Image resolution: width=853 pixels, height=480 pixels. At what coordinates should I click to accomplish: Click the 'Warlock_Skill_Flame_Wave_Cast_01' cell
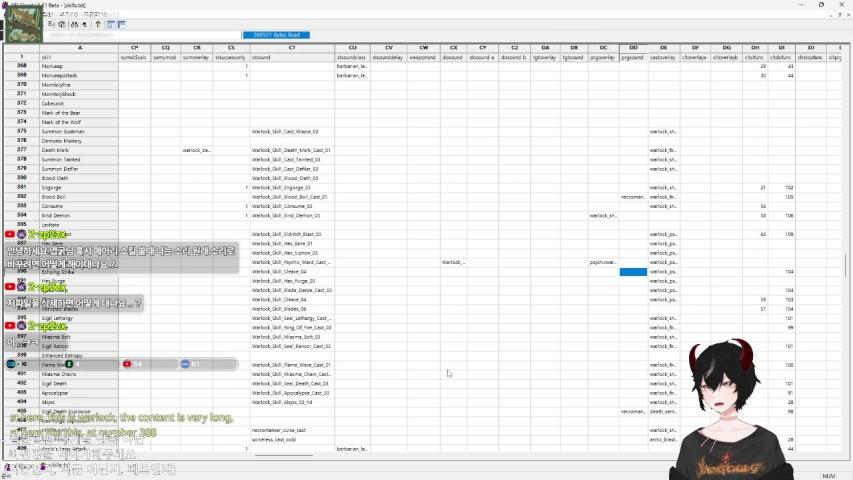[292, 365]
